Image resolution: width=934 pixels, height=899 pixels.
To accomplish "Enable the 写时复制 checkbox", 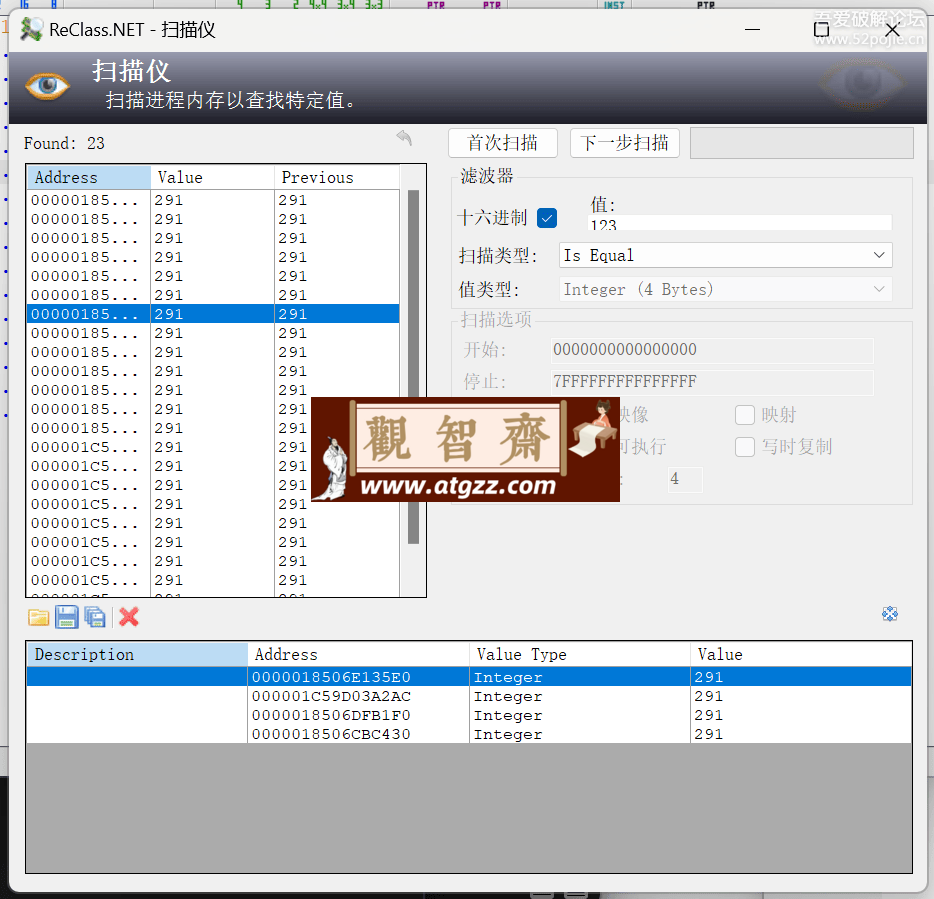I will 745,447.
